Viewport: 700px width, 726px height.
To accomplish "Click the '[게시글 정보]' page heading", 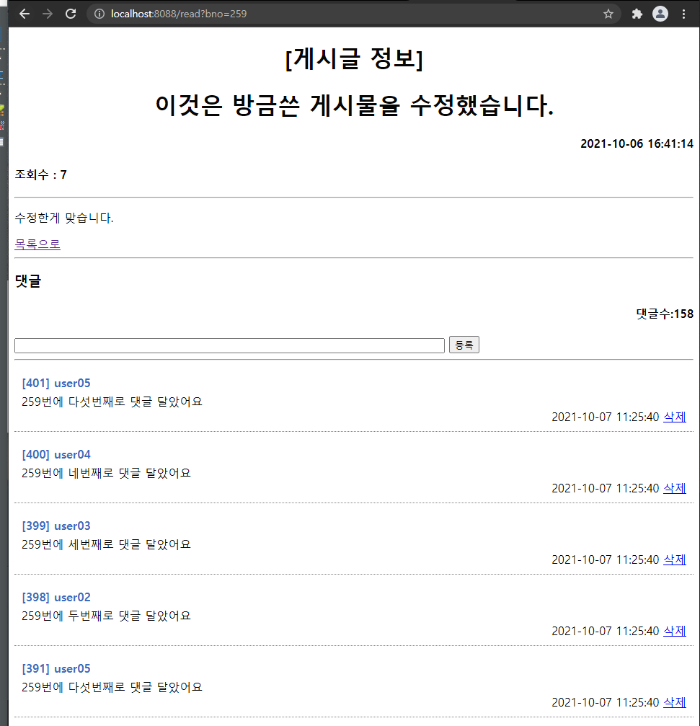I will click(354, 59).
